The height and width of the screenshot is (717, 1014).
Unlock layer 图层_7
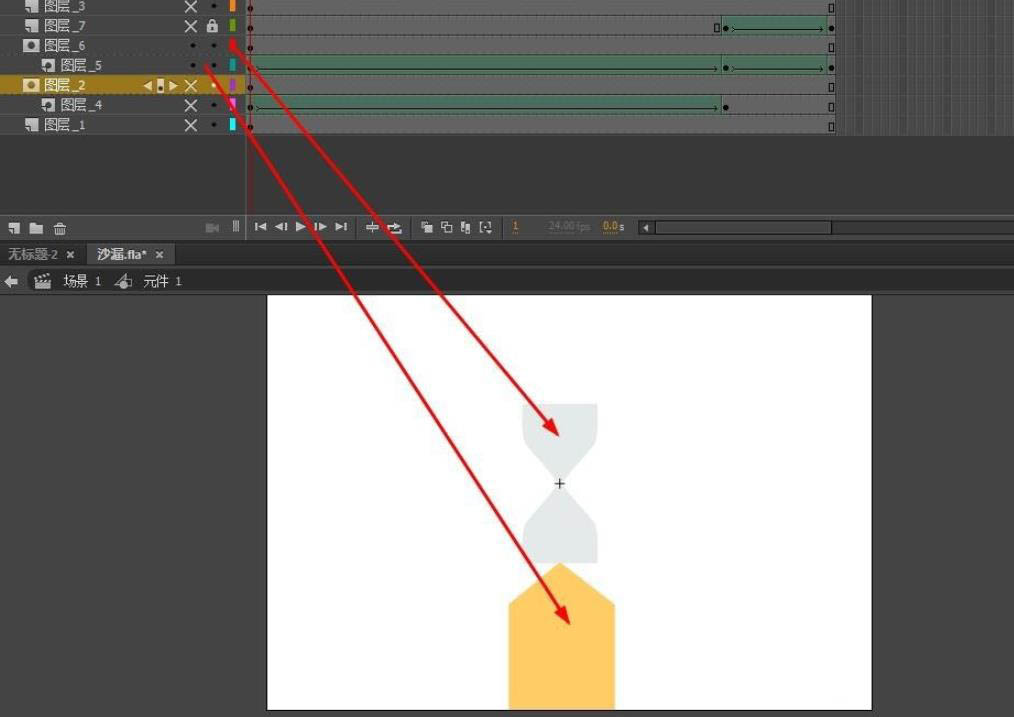pos(212,26)
